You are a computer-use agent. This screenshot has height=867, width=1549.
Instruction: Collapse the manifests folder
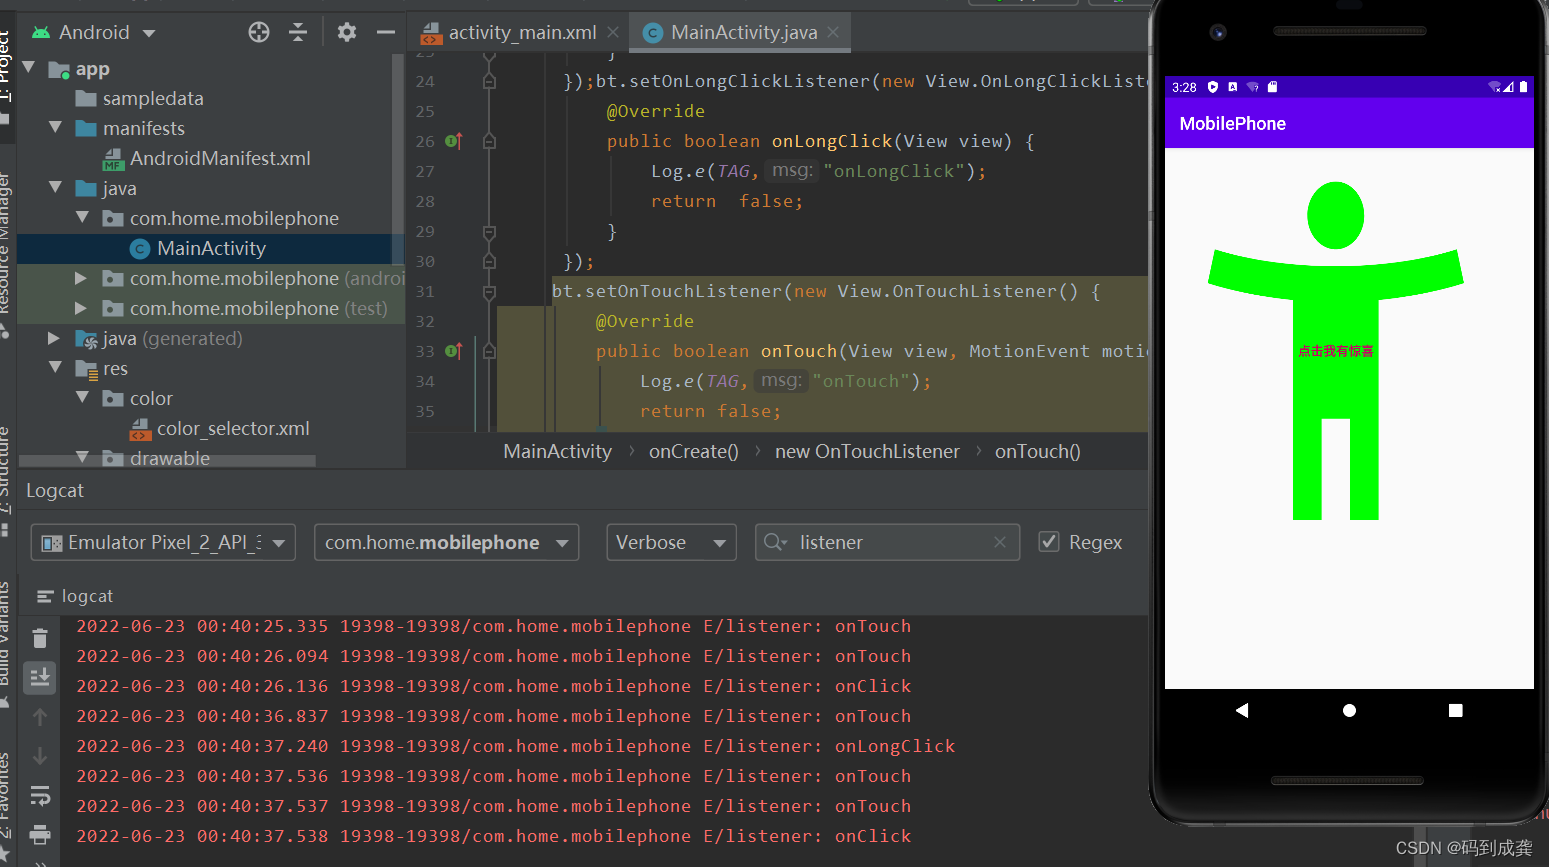[x=56, y=128]
